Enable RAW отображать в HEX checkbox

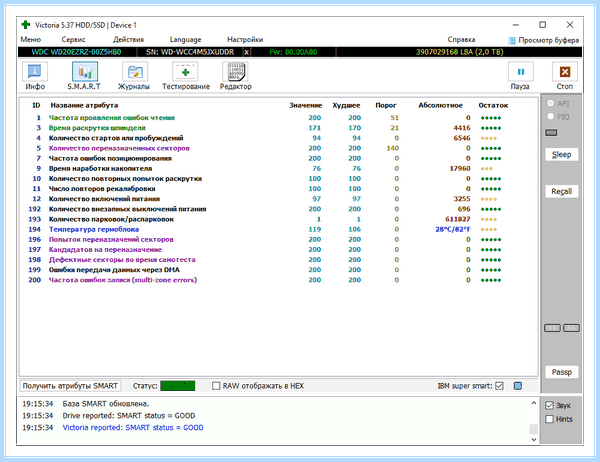pos(216,386)
